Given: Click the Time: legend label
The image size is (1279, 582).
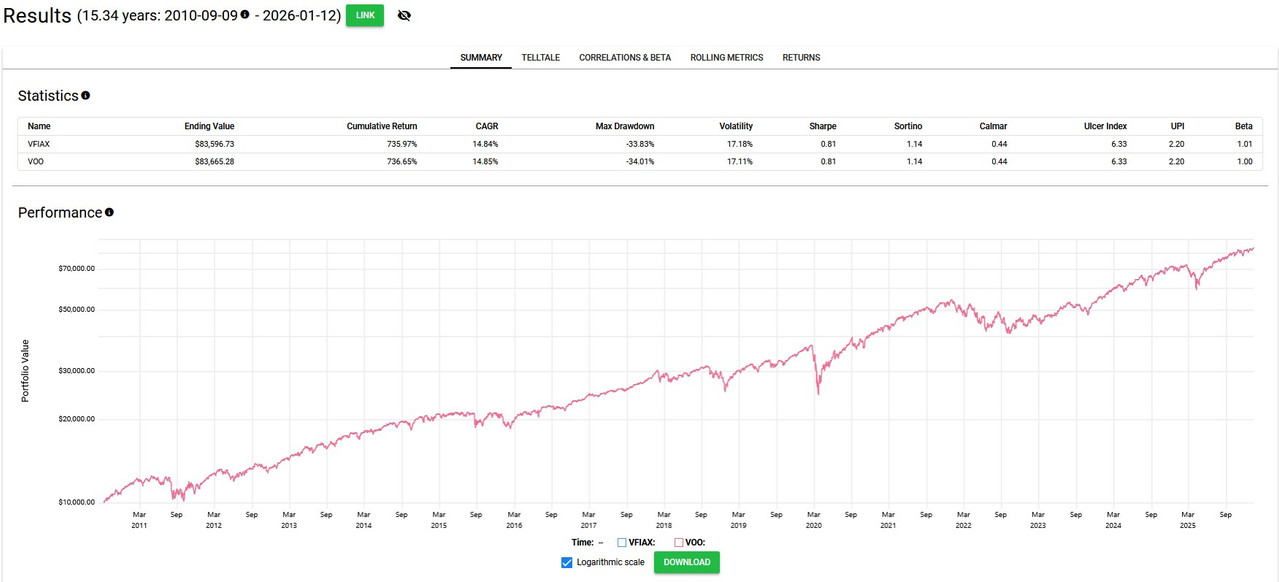Looking at the screenshot, I should point(585,543).
